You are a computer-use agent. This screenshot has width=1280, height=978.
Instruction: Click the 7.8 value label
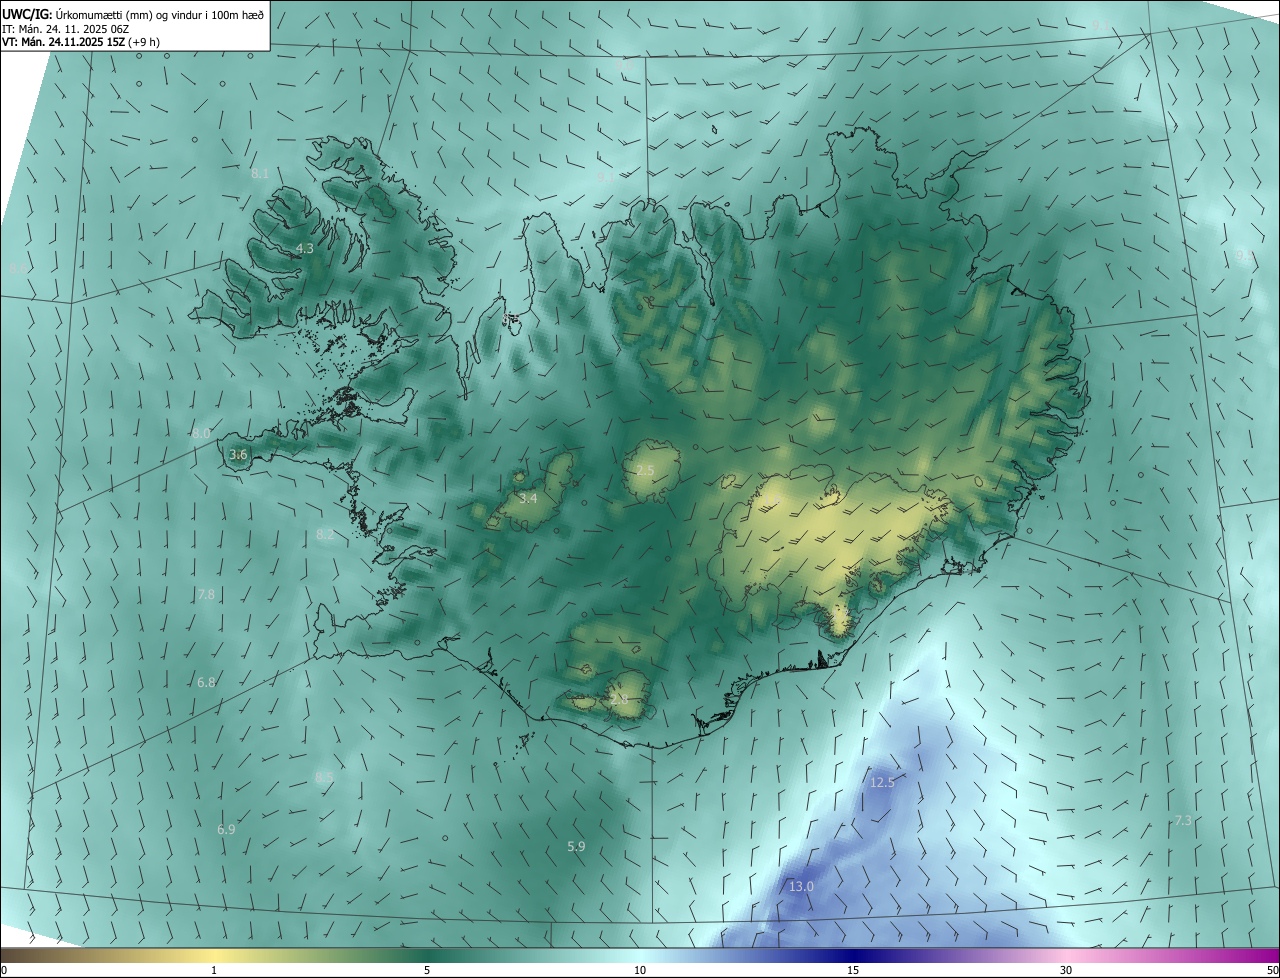[206, 594]
